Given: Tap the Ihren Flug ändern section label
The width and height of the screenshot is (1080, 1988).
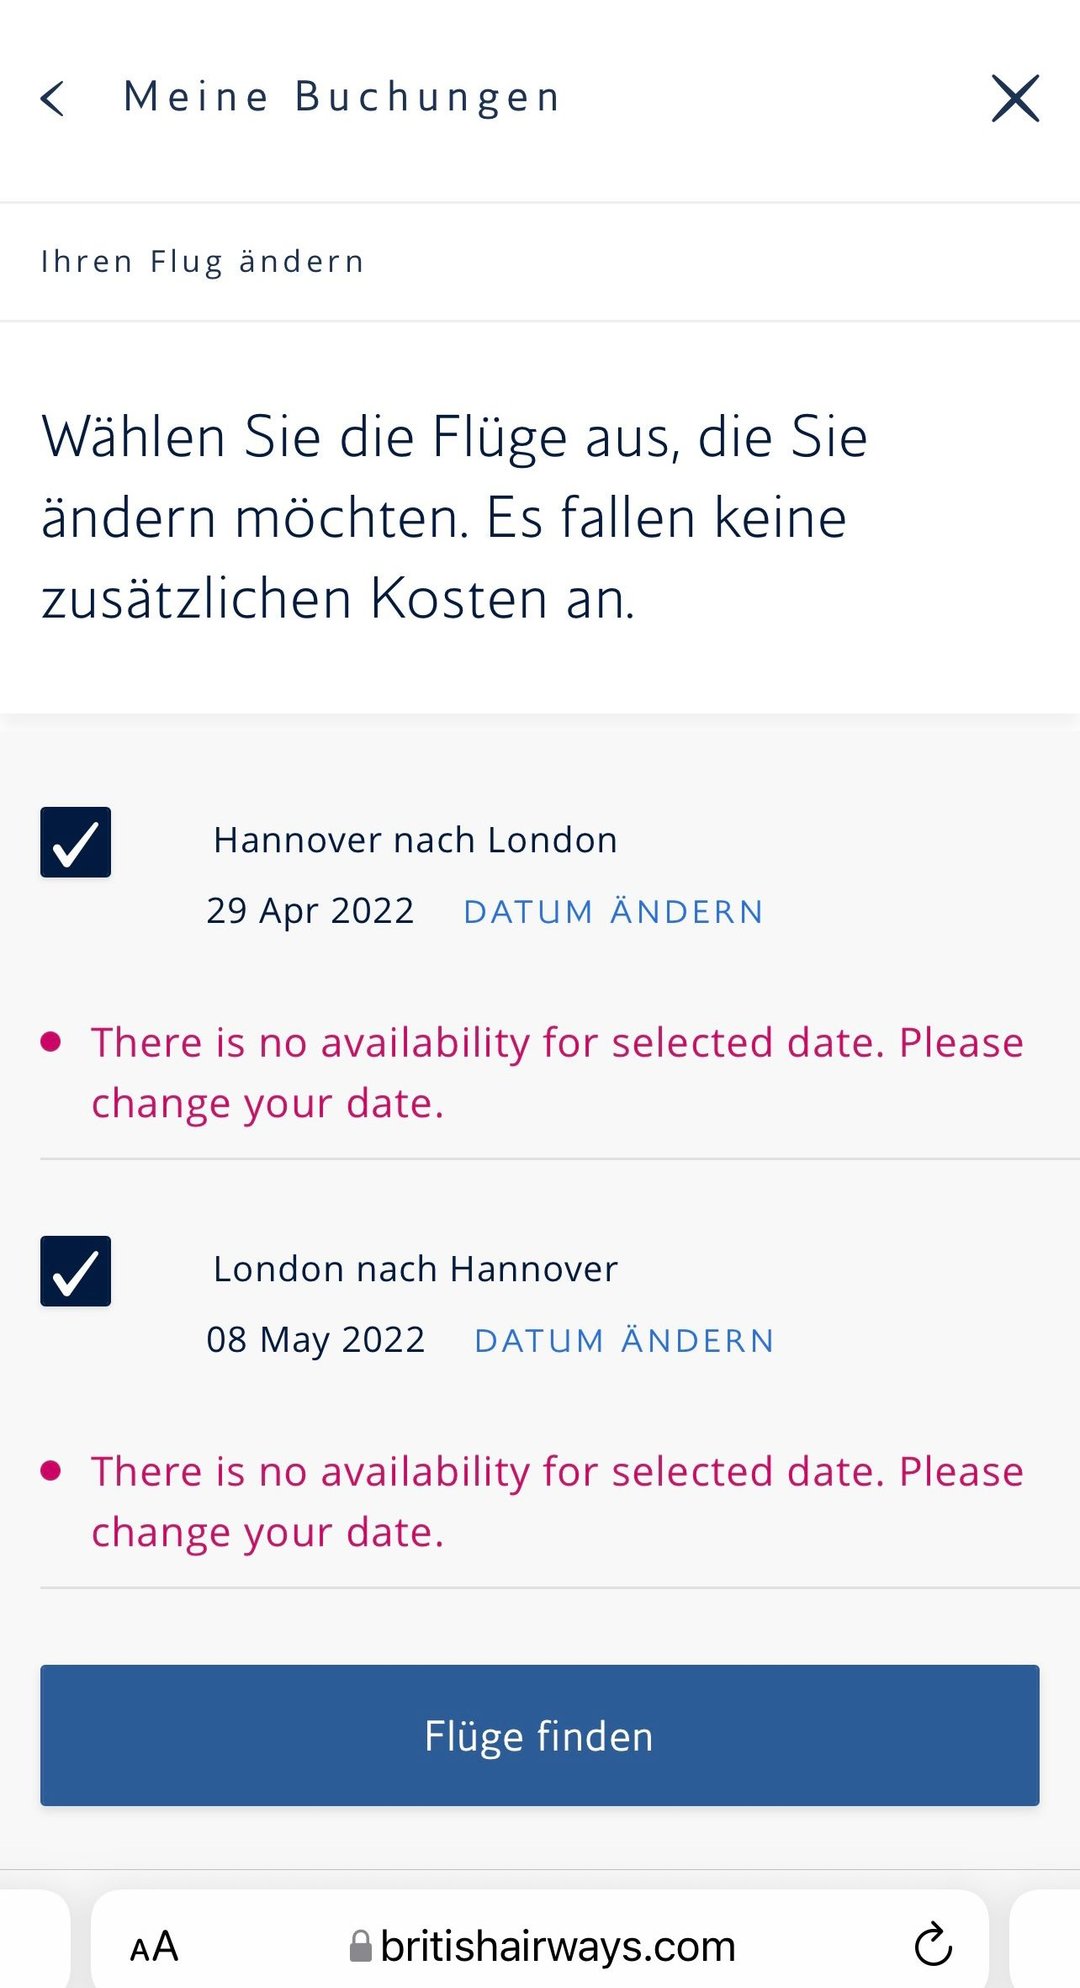Looking at the screenshot, I should (x=203, y=262).
